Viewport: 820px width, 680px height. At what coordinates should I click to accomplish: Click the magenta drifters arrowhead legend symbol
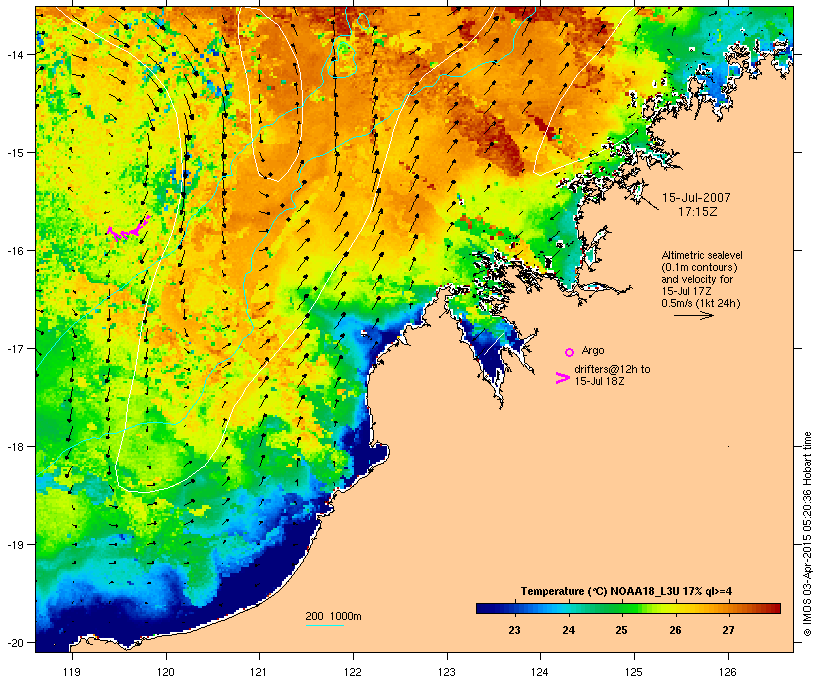click(563, 378)
